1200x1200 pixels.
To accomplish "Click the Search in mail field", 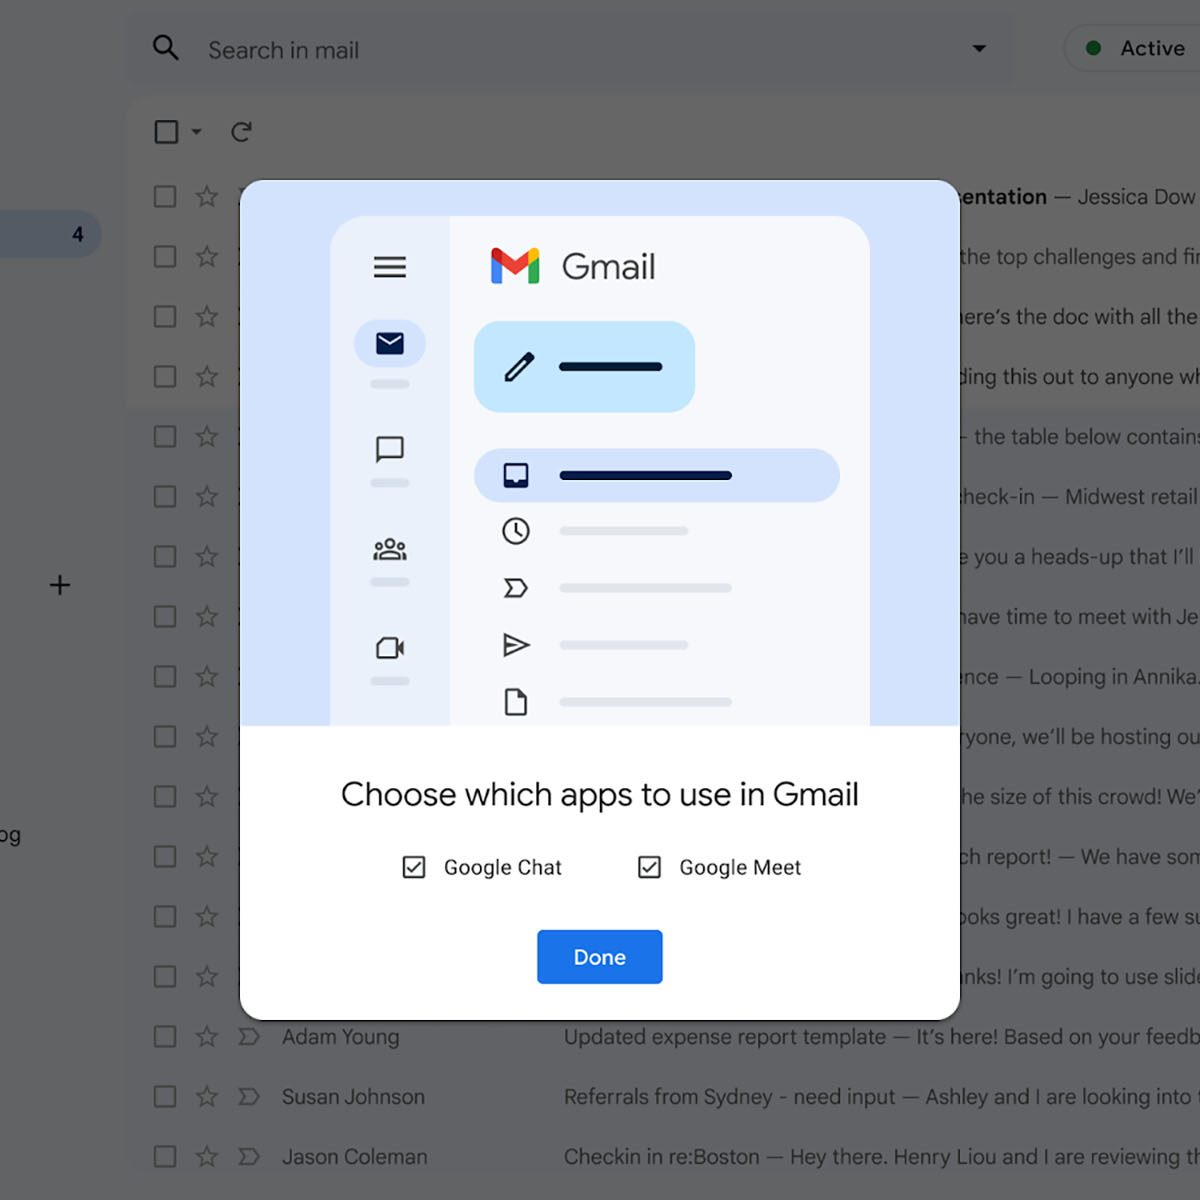I will click(x=570, y=50).
